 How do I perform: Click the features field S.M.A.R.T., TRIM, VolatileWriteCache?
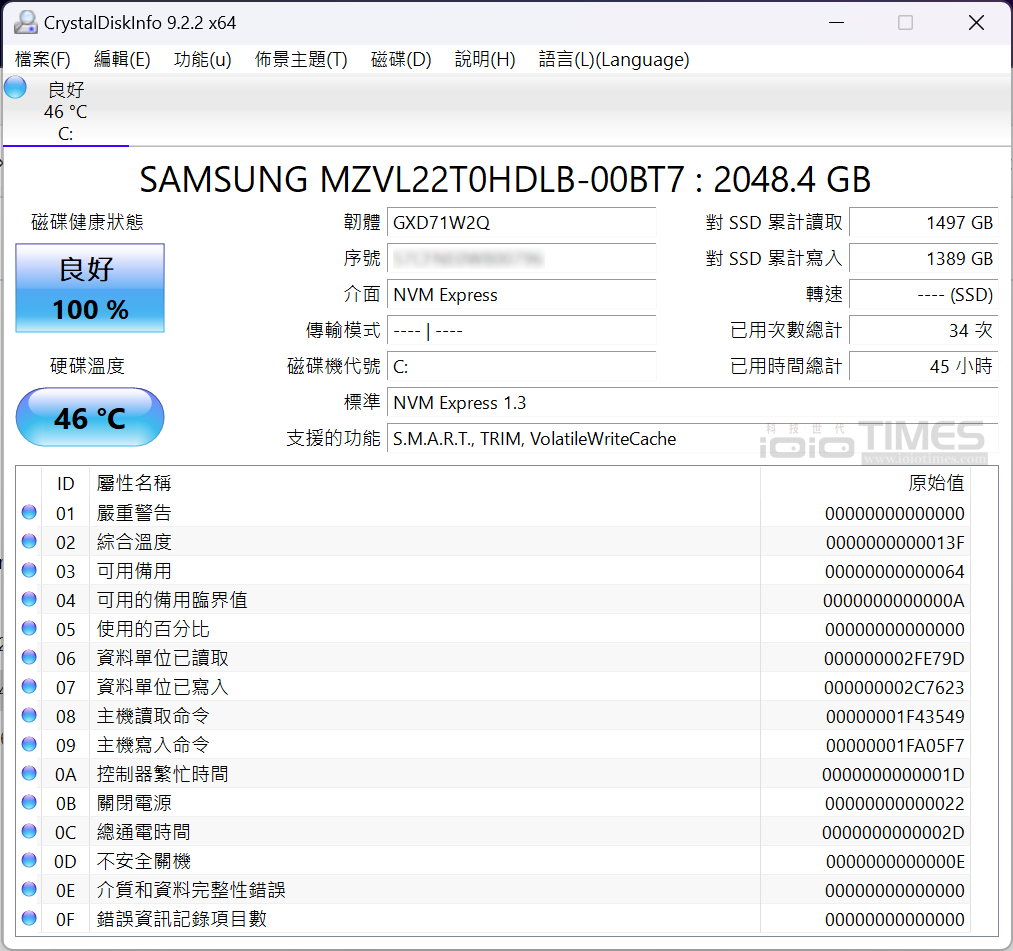tap(693, 439)
